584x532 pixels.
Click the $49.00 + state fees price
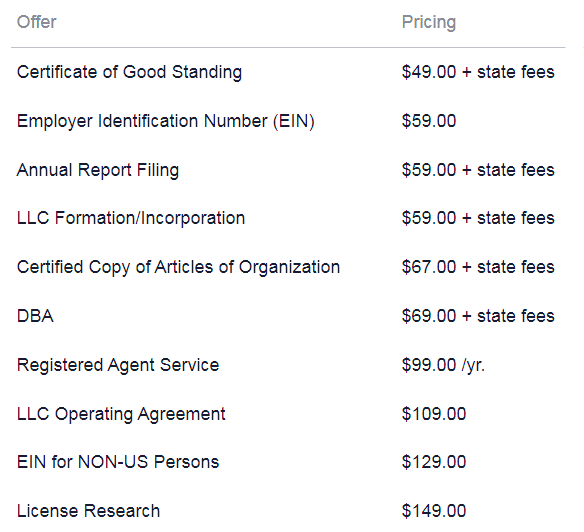[478, 72]
